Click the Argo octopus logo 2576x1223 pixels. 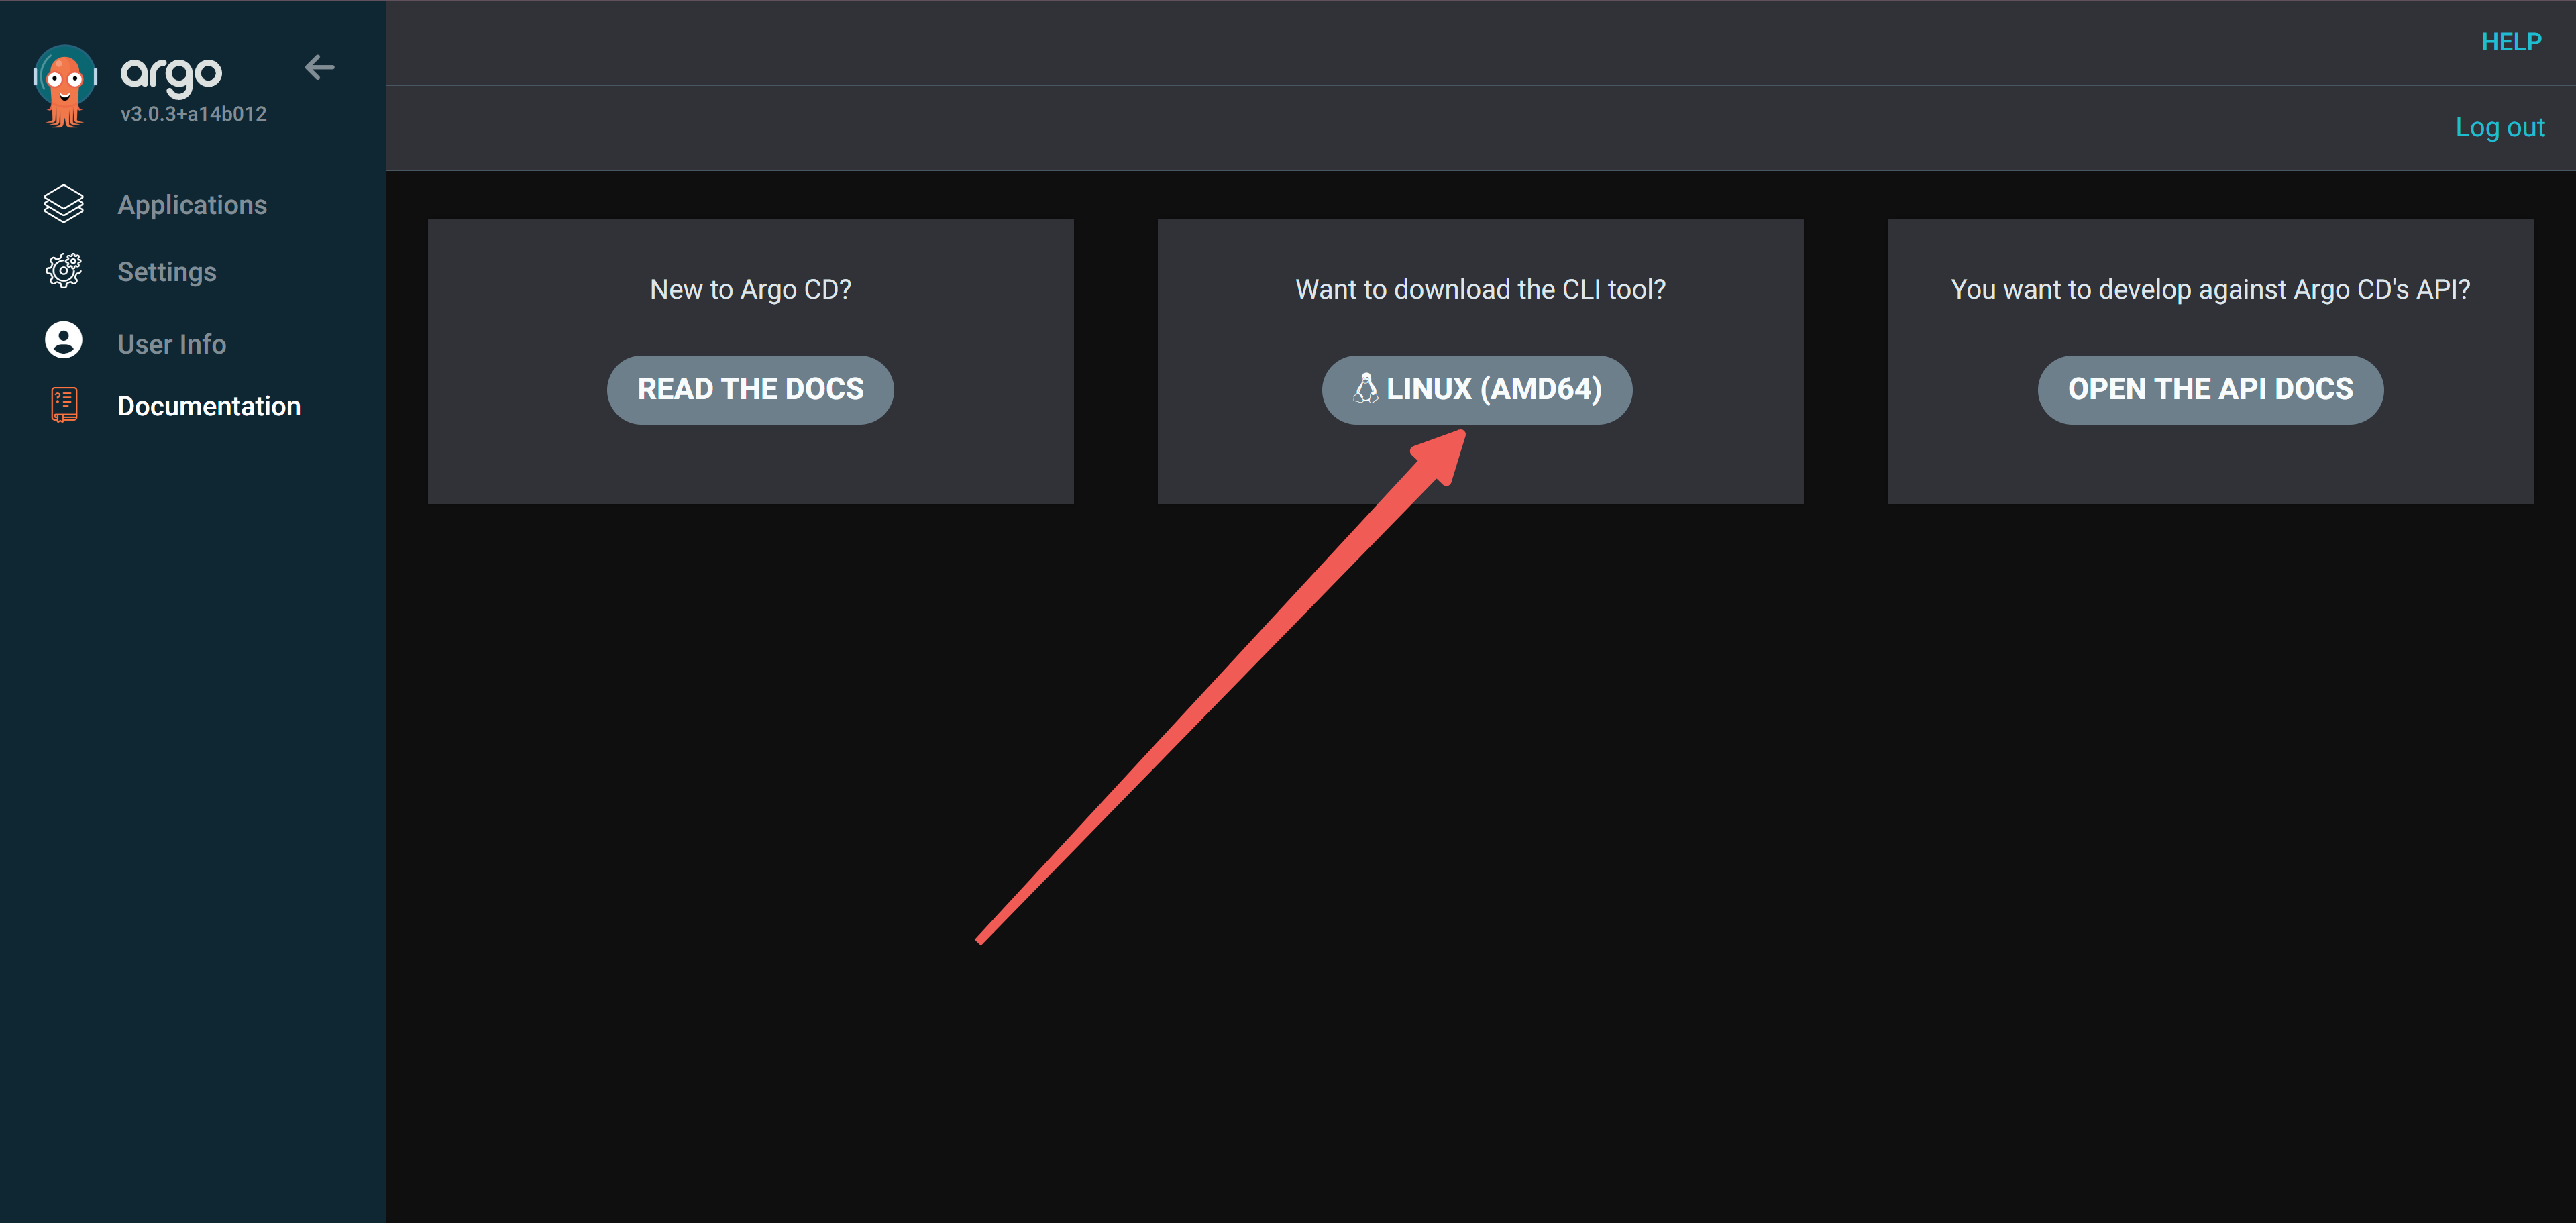(x=65, y=86)
